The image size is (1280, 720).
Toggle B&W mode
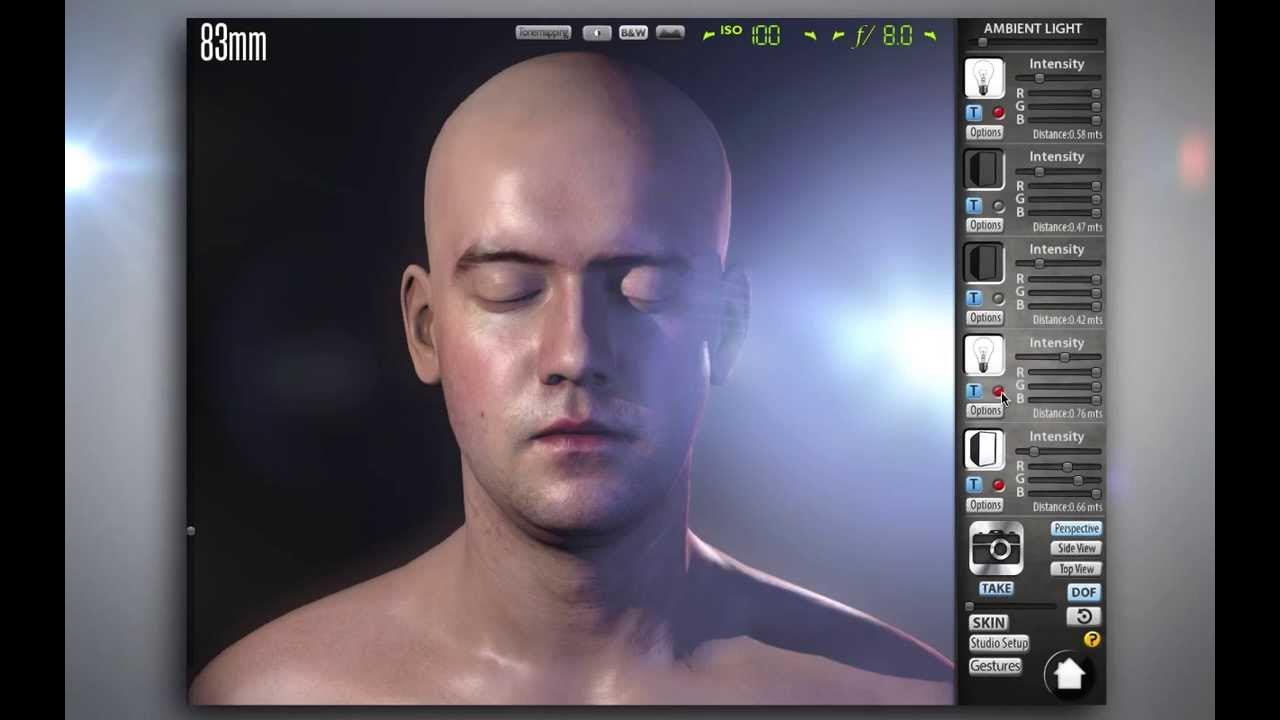point(633,33)
